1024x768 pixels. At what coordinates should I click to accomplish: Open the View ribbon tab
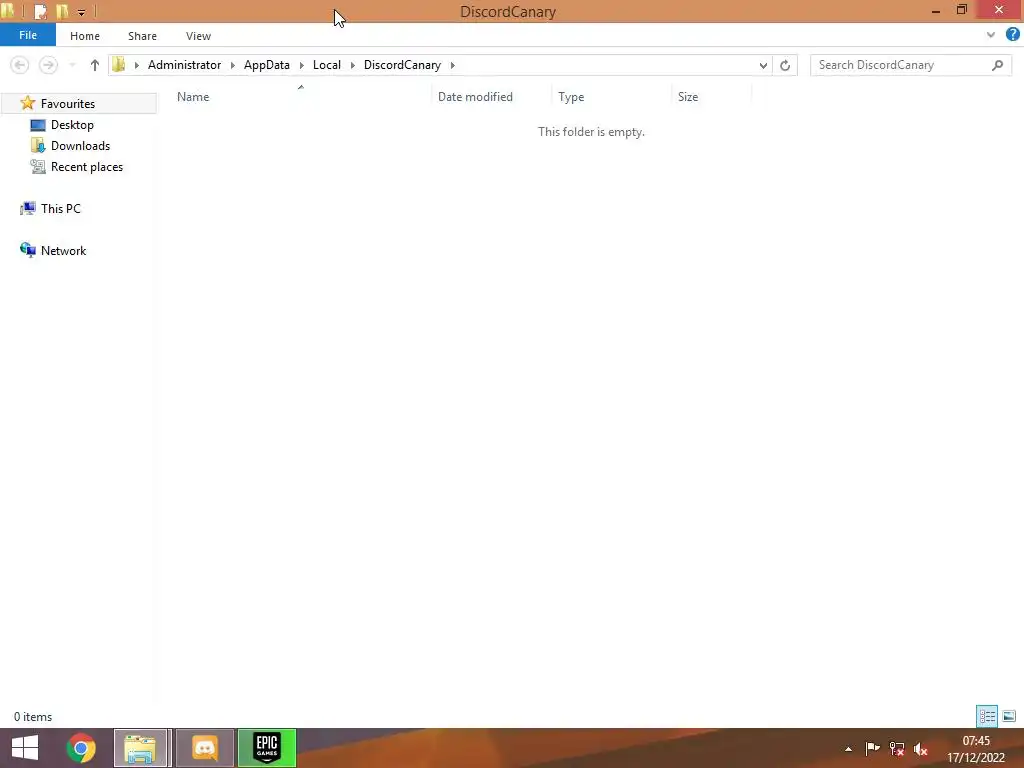198,36
